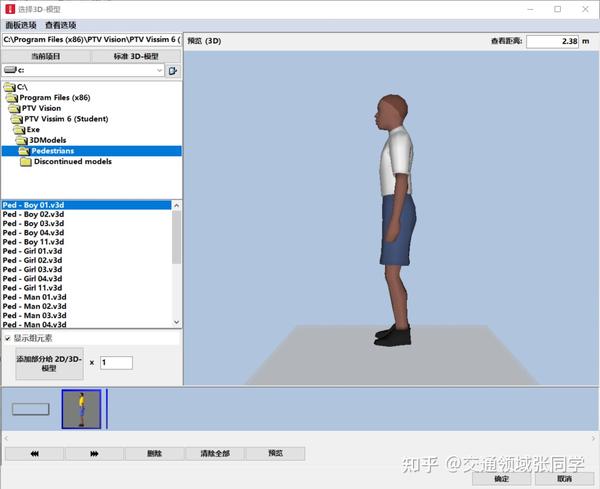Select Ped - Man 01.v3d file
Viewport: 600px width, 489px height.
pos(34,297)
